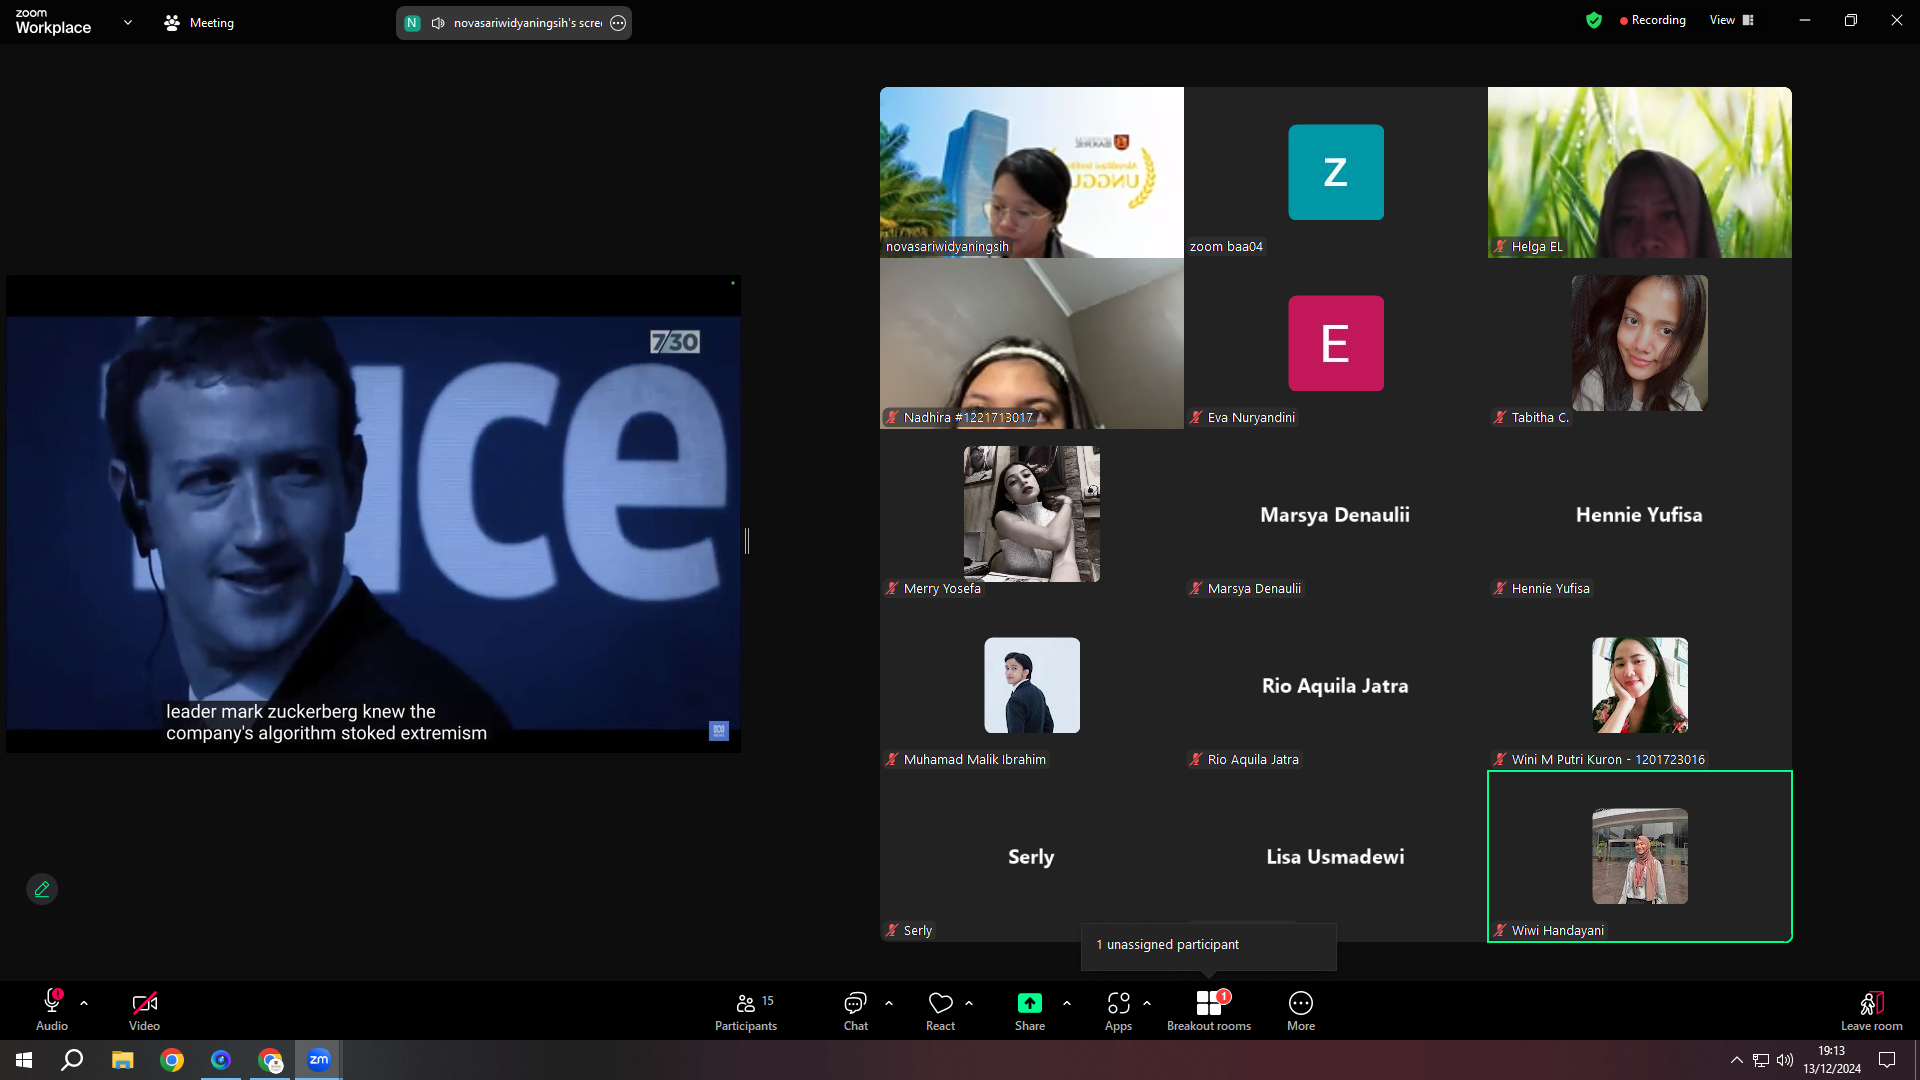Screen dimensions: 1920x1080
Task: Expand Apps options caret
Action: click(x=1147, y=1003)
